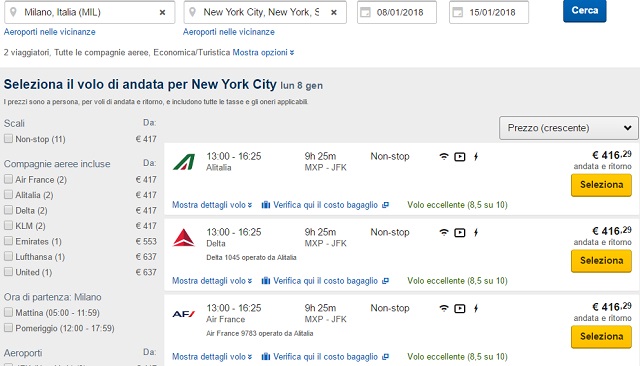The width and height of the screenshot is (640, 366).
Task: Click the Alitalia airline logo
Action: point(184,162)
